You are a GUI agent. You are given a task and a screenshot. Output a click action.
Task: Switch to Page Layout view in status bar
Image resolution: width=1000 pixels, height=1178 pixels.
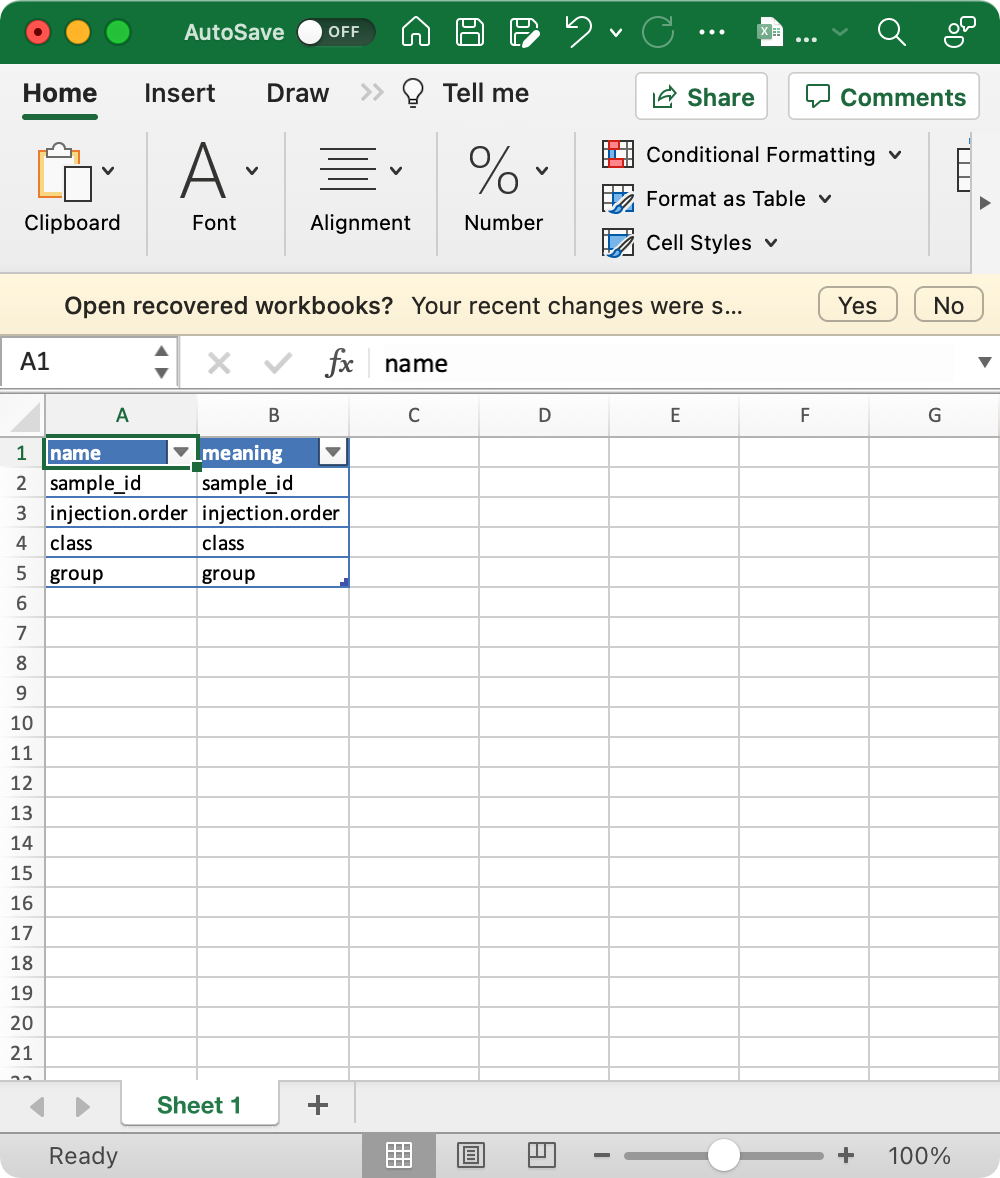pyautogui.click(x=470, y=1155)
